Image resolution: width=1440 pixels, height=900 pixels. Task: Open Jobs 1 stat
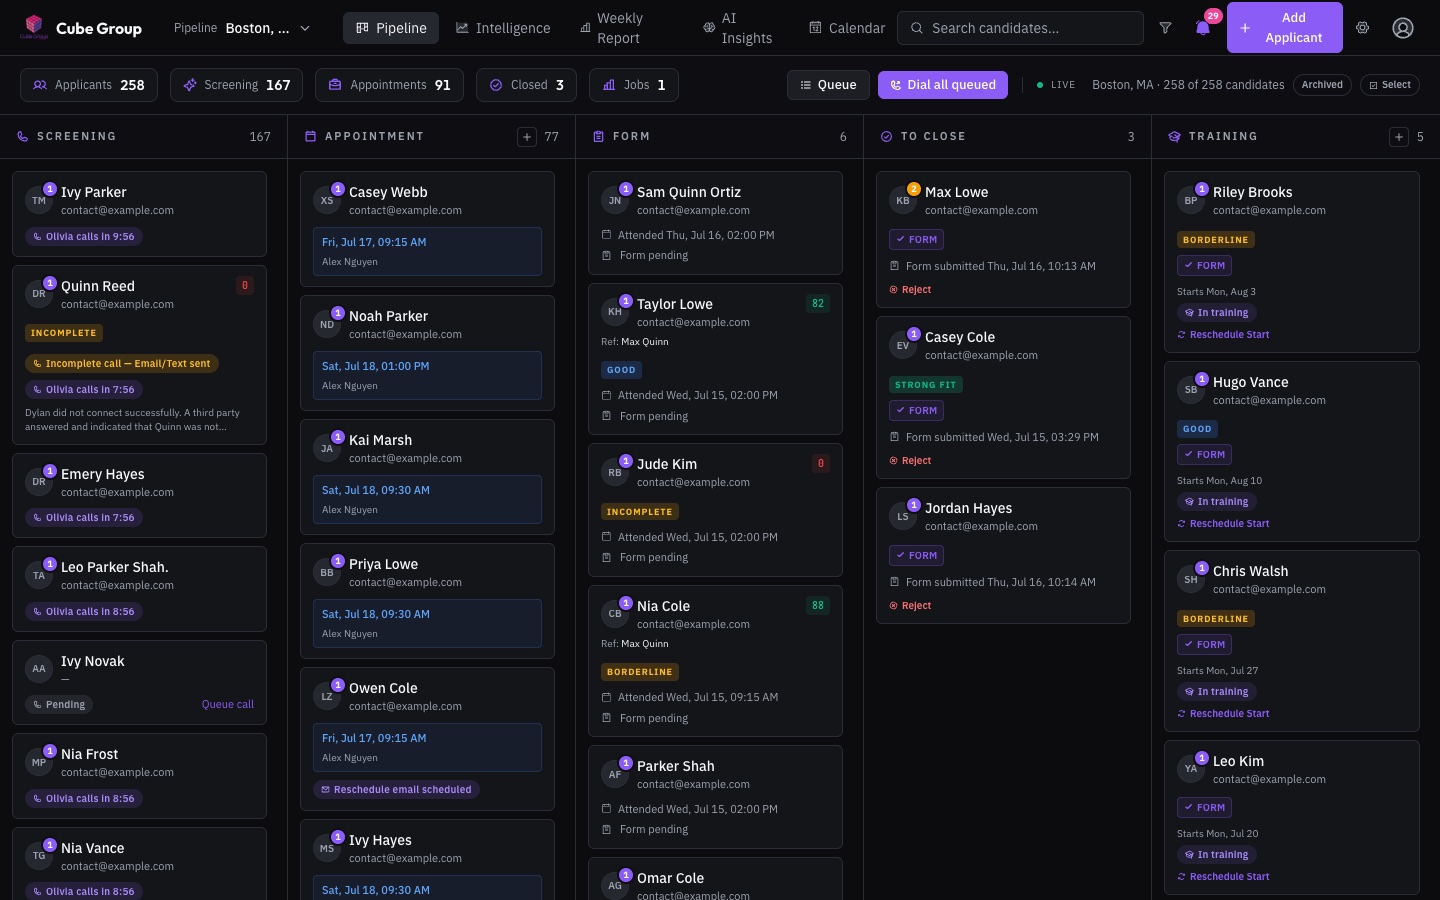point(634,85)
